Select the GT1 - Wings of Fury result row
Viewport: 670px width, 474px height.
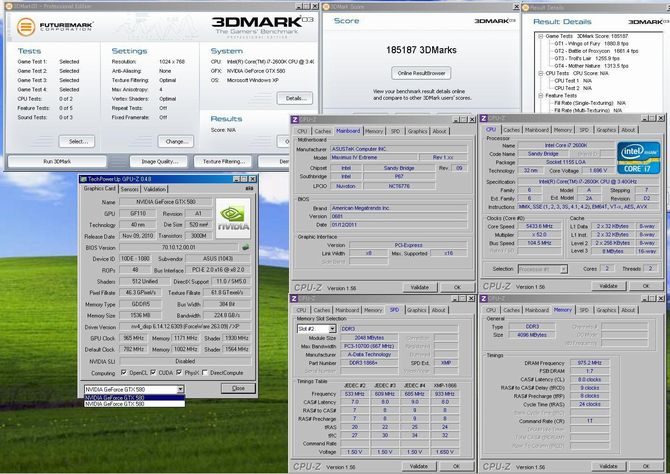point(591,44)
